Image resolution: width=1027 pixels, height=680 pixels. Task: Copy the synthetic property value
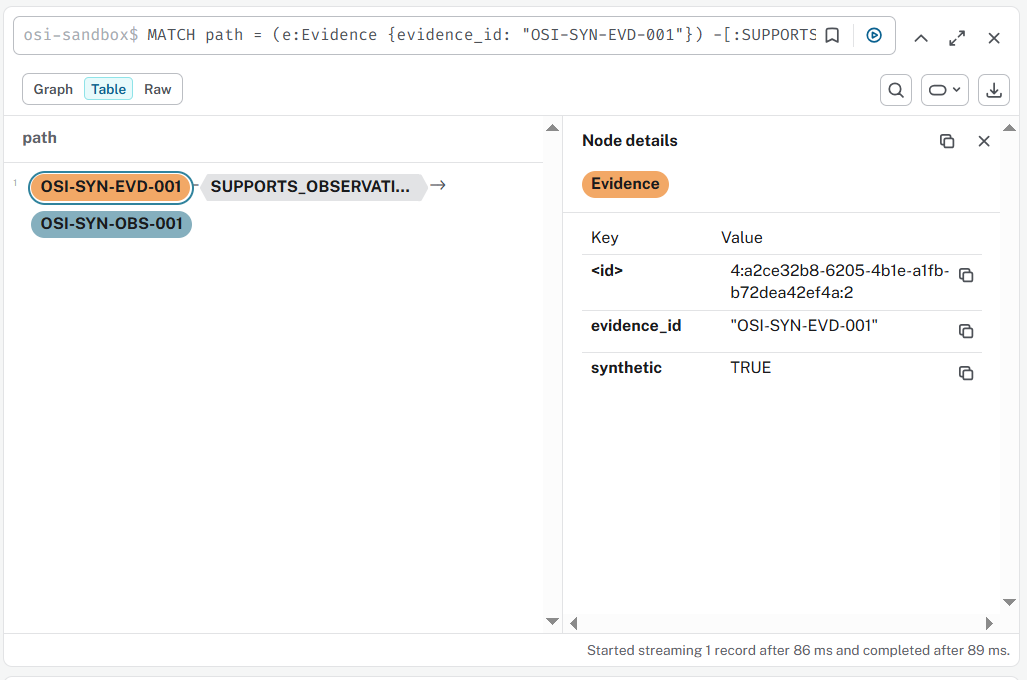[x=965, y=373]
